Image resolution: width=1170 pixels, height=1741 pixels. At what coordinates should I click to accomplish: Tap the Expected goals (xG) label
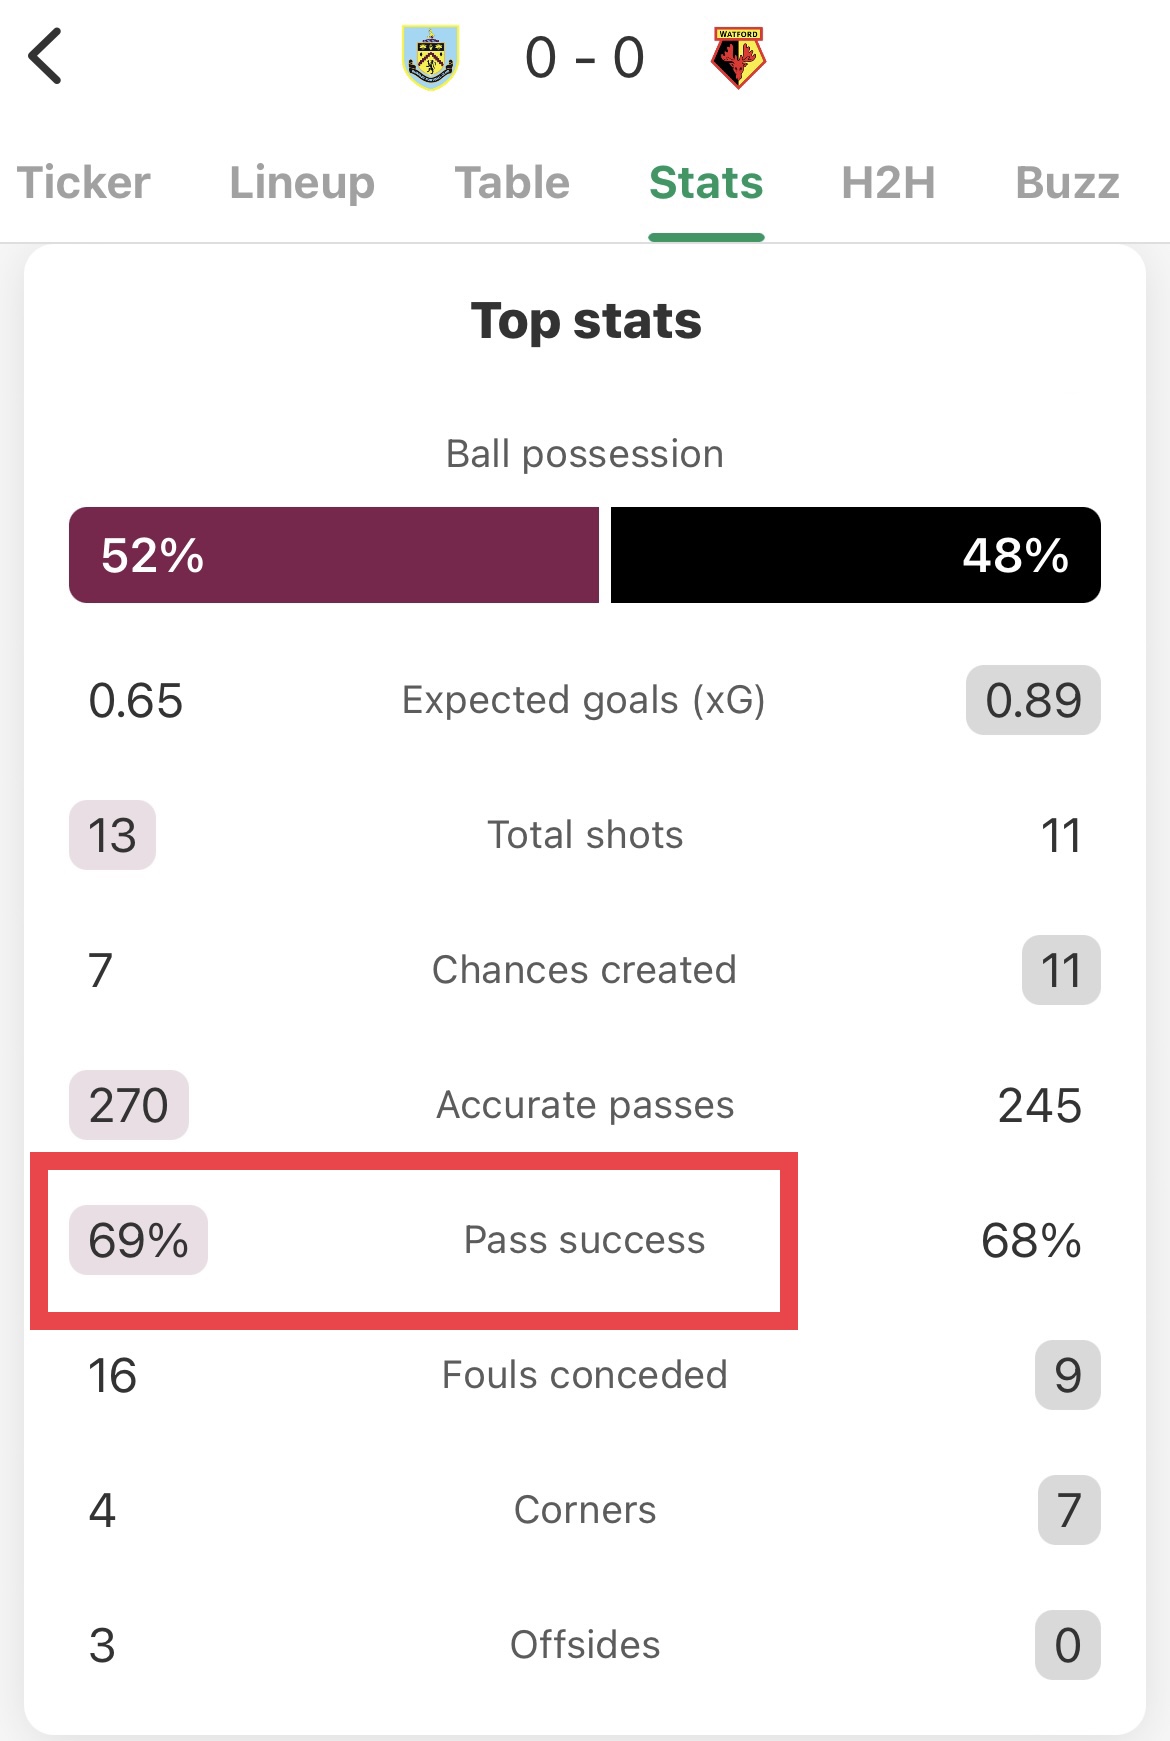point(584,700)
